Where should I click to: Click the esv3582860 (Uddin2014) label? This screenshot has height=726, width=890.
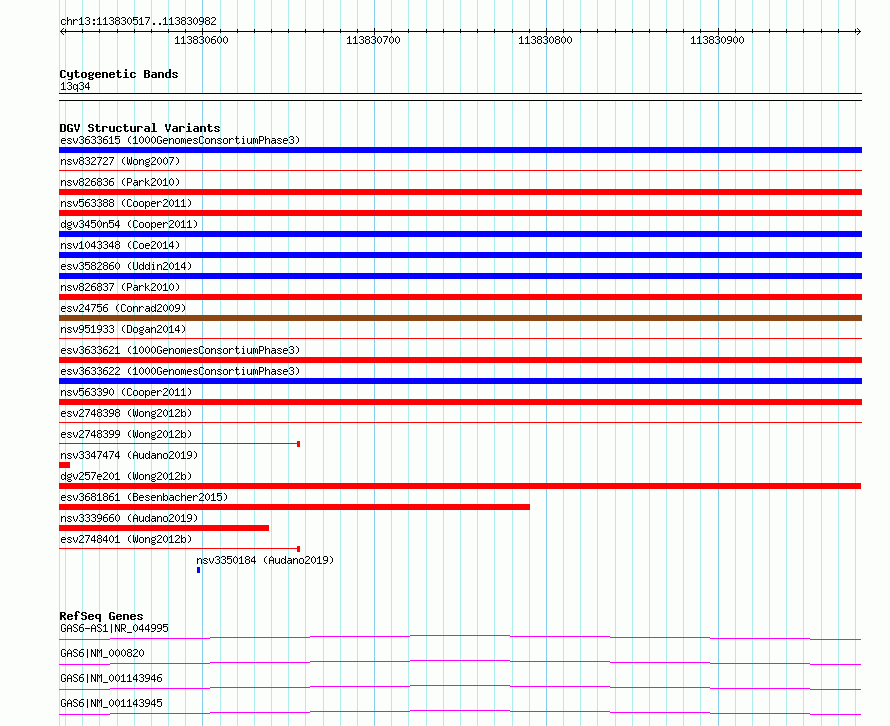126,266
